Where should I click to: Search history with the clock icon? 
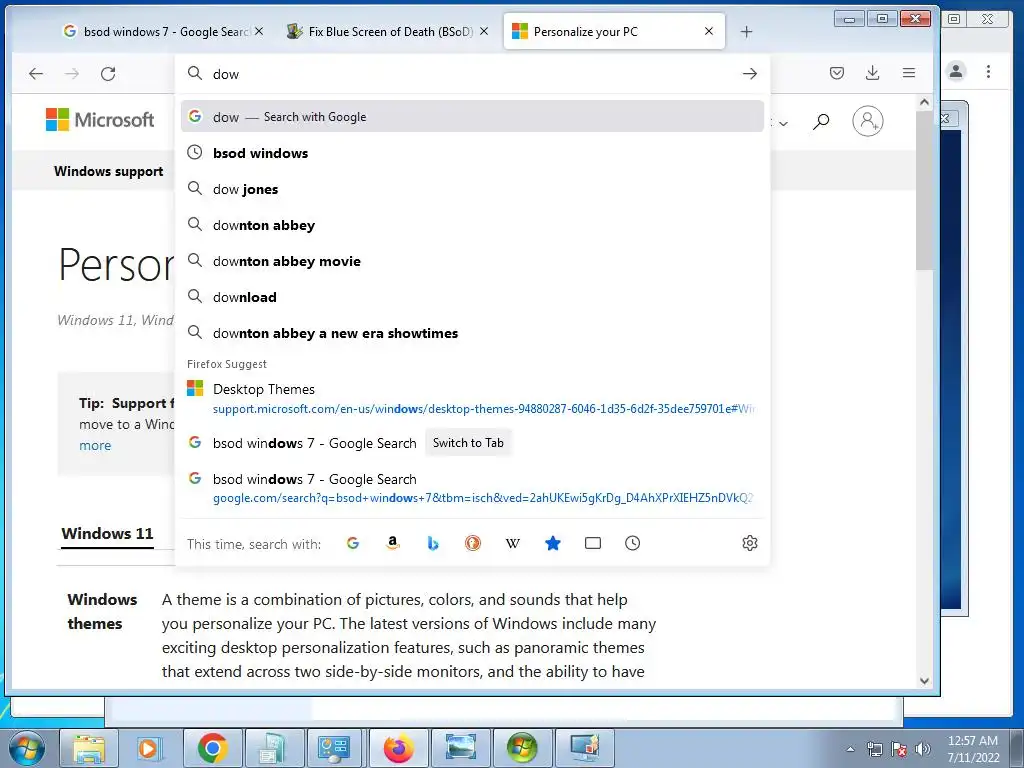(632, 543)
